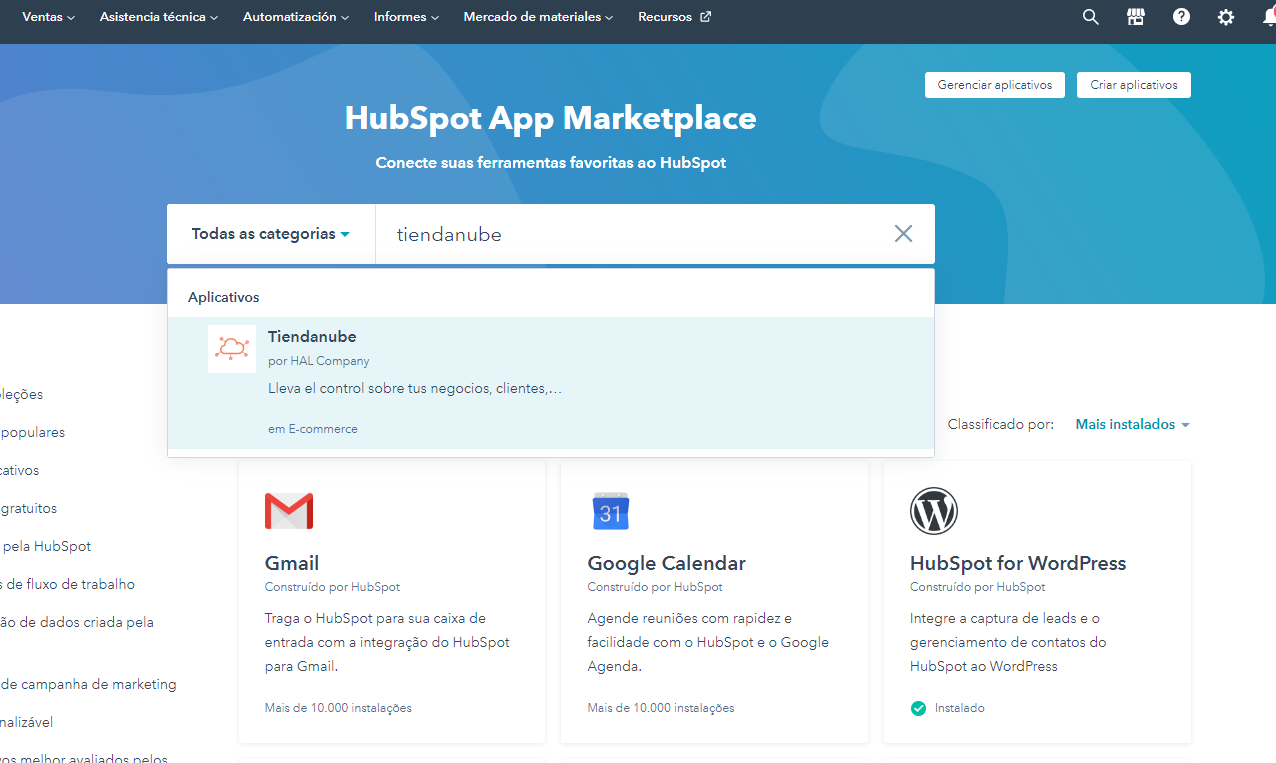The image size is (1276, 763).
Task: Click the Gerenciar aplicativos button
Action: tap(995, 85)
